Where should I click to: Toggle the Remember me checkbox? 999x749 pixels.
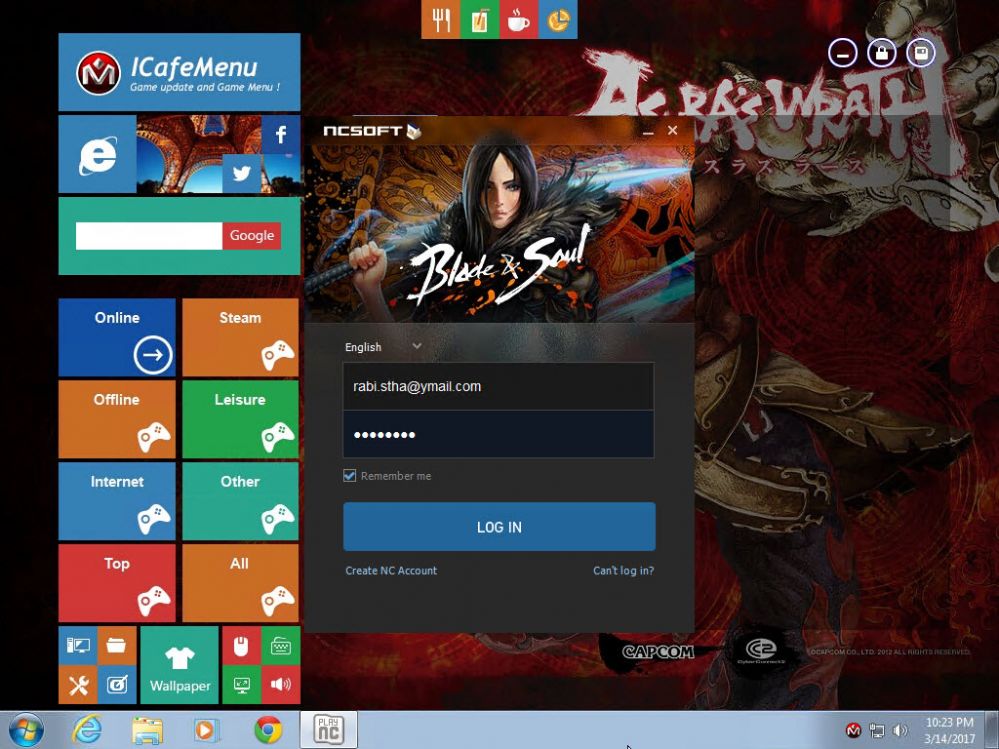(x=349, y=475)
